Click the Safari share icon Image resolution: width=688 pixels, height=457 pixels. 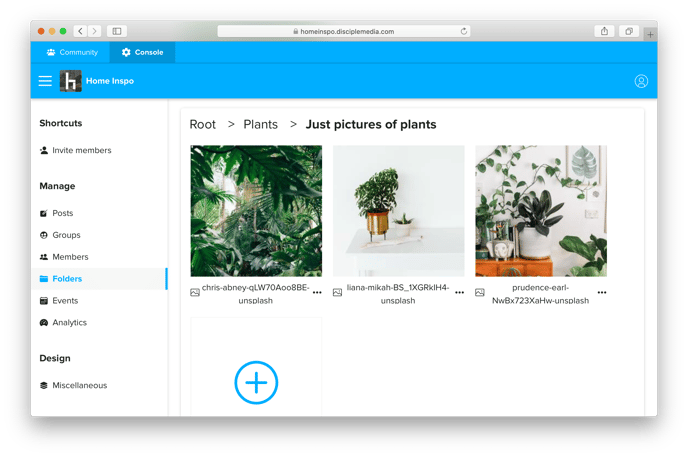coord(604,31)
